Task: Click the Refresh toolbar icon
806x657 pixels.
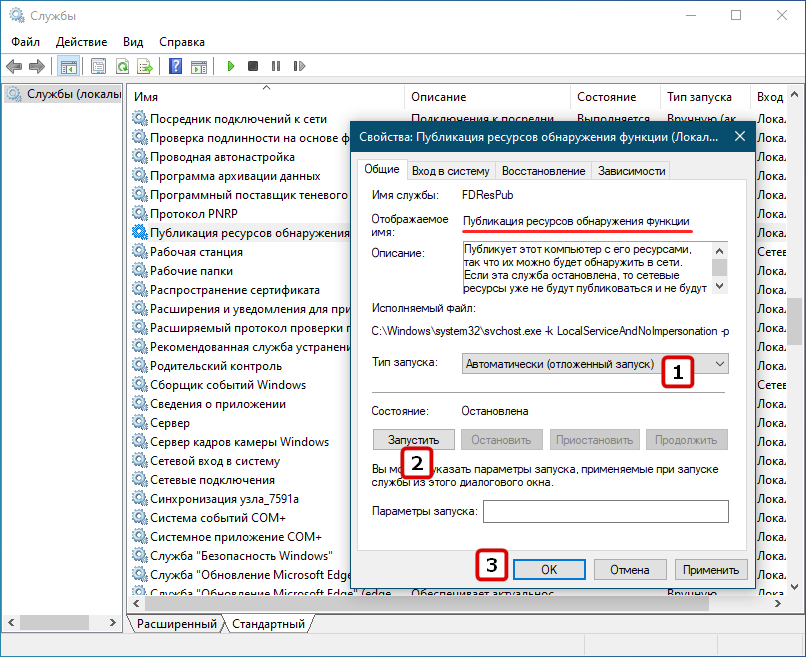Action: [122, 66]
